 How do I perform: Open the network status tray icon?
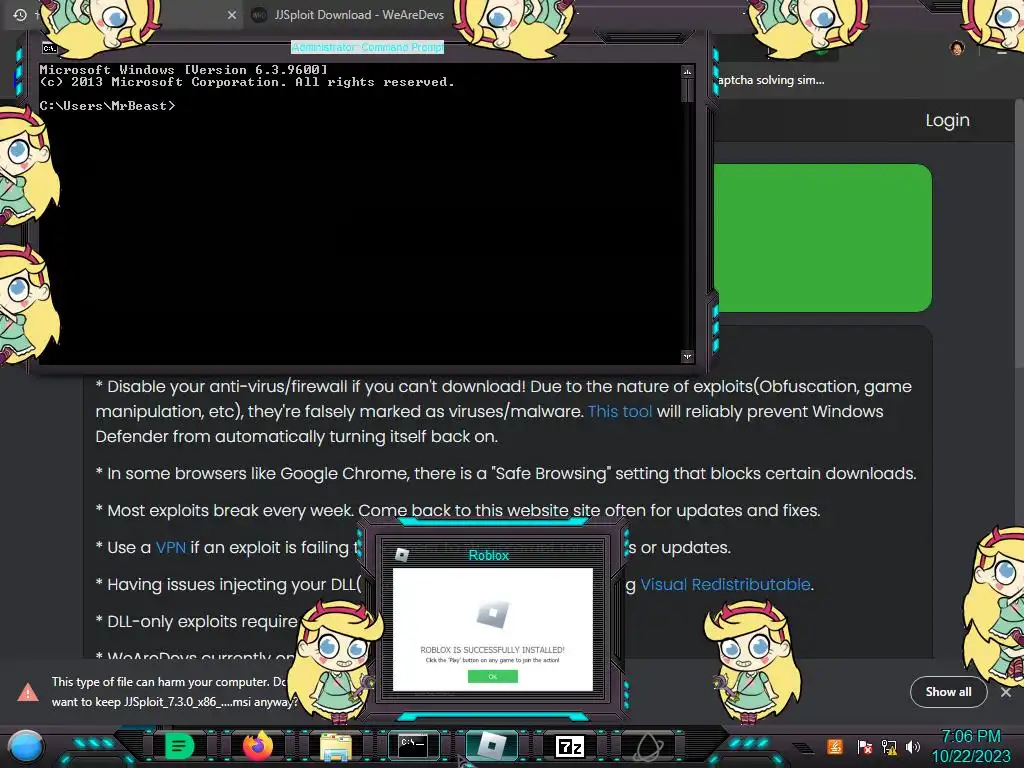889,746
